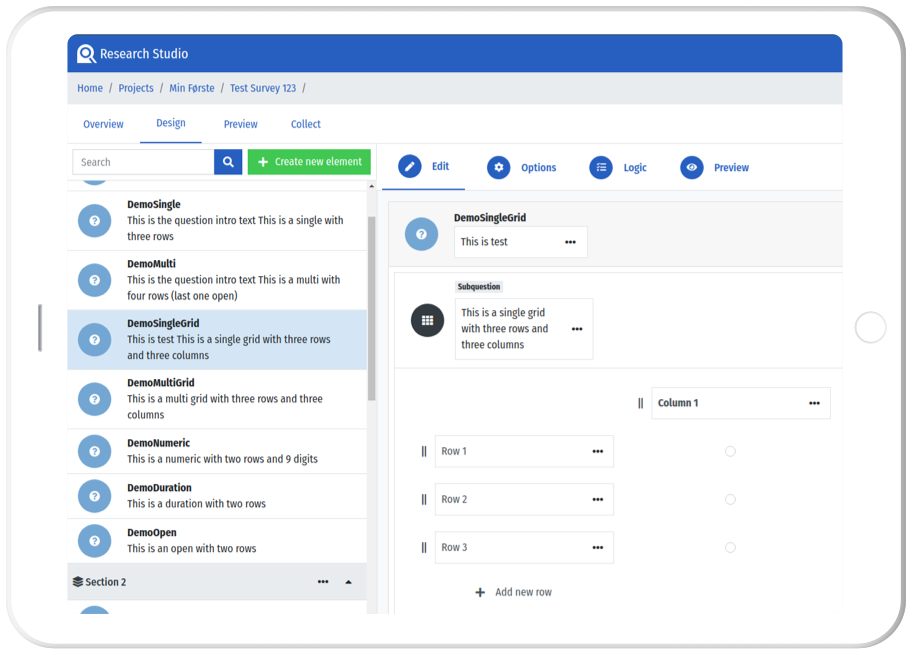Click the Row 3 text field

[524, 547]
